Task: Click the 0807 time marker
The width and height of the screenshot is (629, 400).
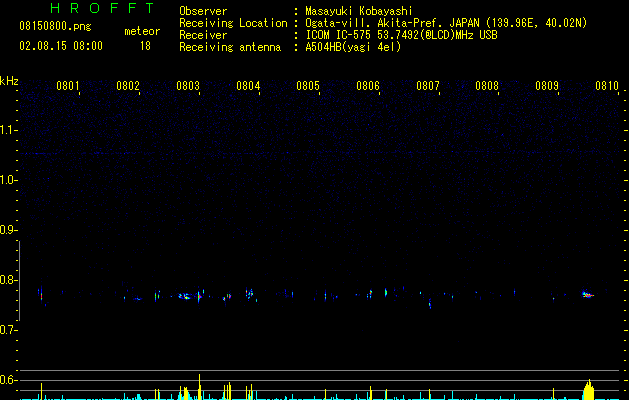Action: pos(428,86)
